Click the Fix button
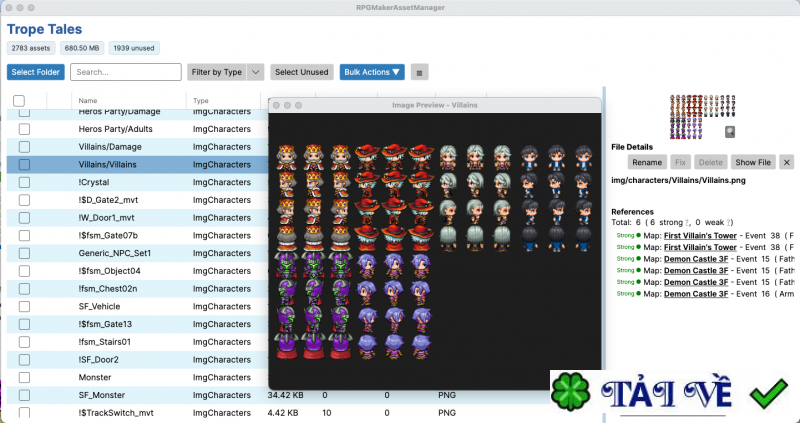The image size is (800, 423). [680, 162]
